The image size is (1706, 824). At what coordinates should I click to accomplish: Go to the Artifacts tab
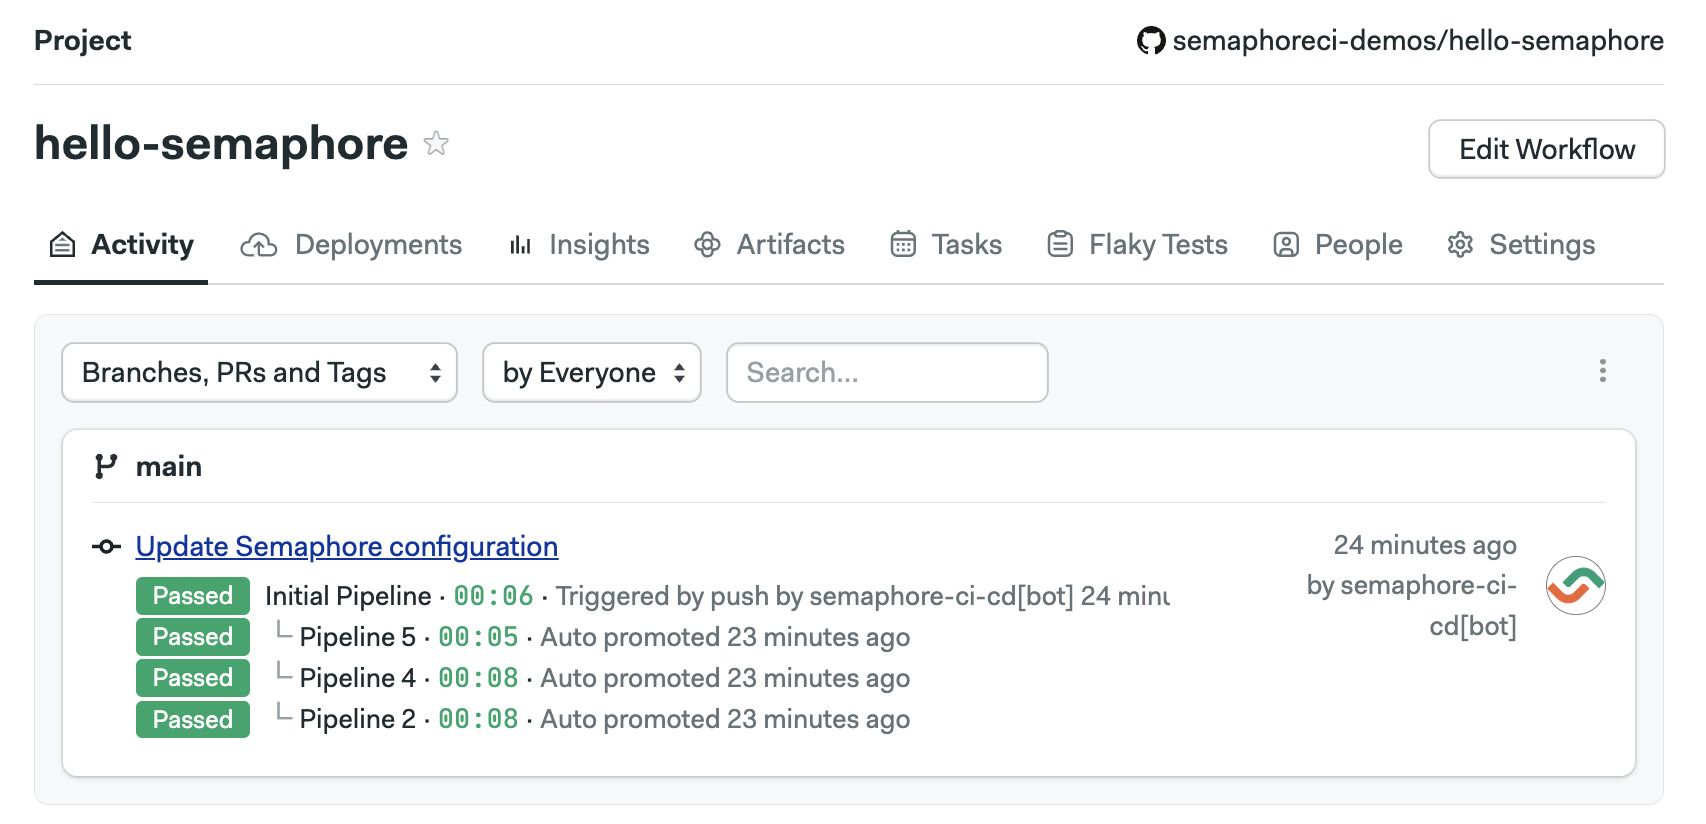pyautogui.click(x=769, y=245)
